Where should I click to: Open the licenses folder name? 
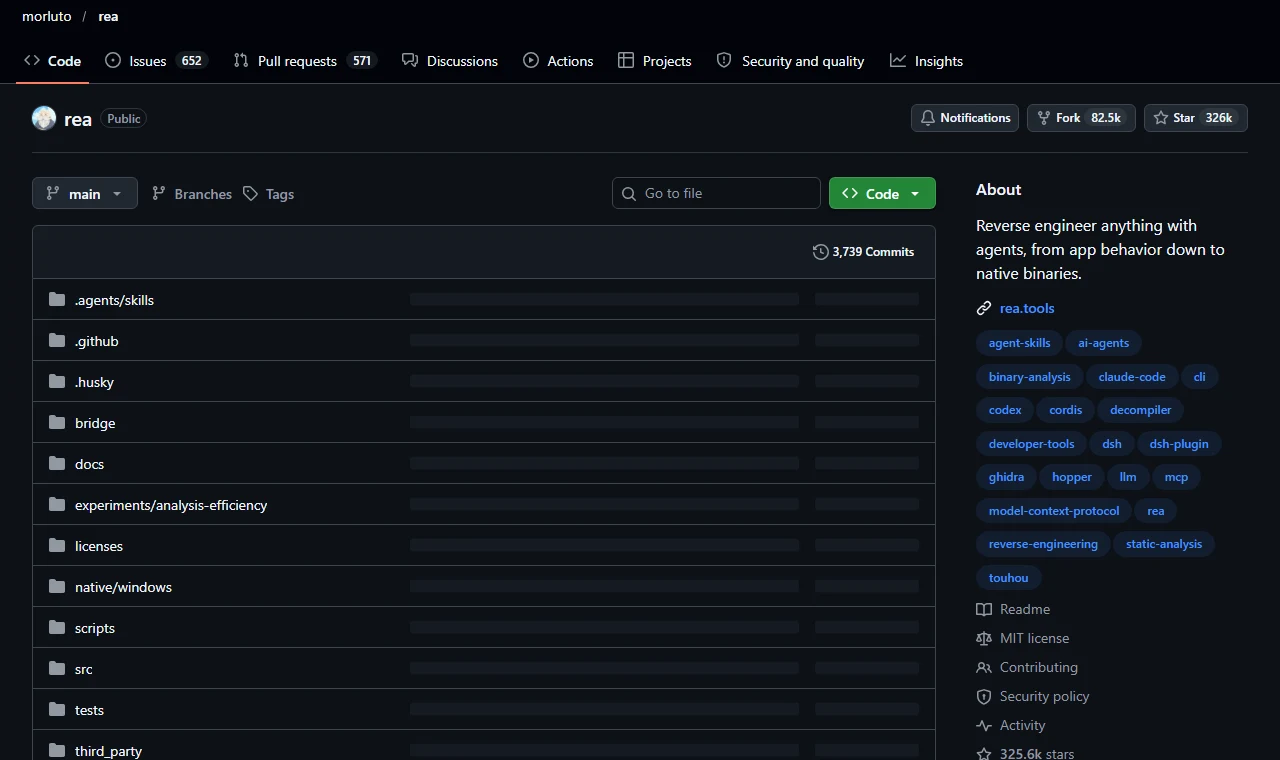pos(99,546)
